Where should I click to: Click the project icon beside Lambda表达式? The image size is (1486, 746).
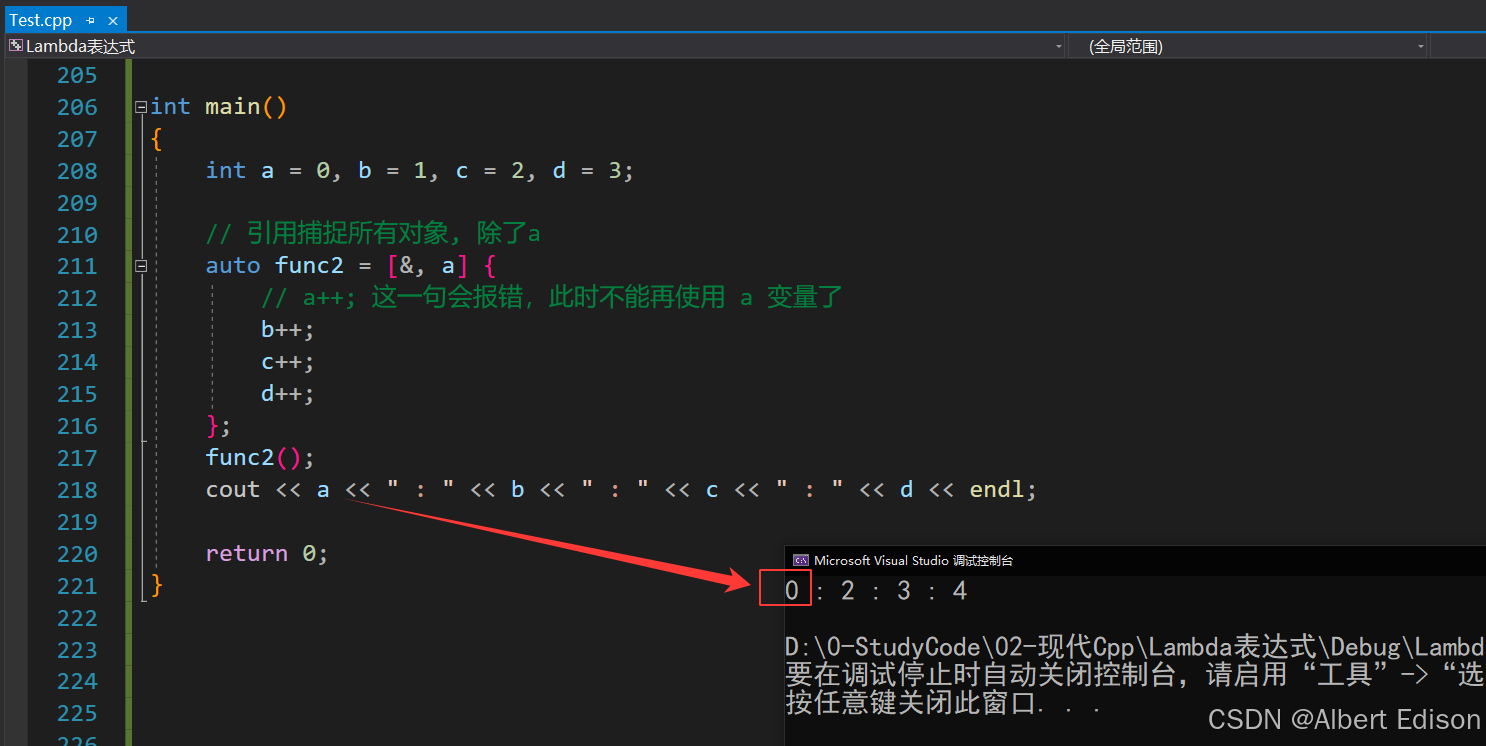(x=15, y=46)
